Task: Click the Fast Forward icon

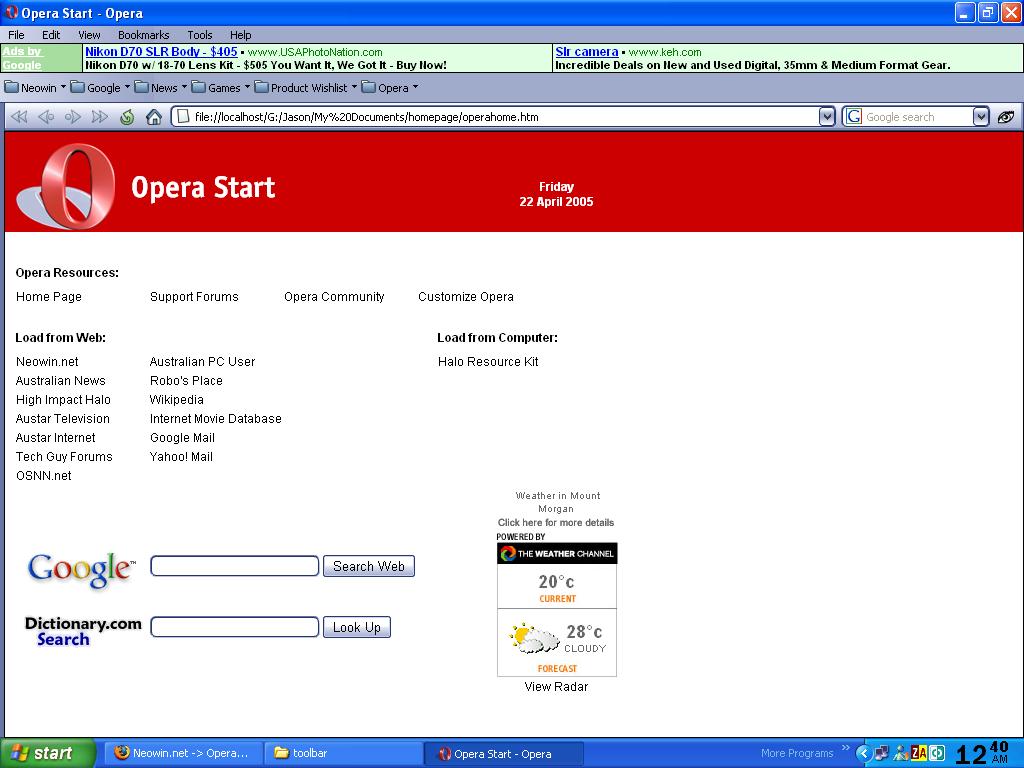Action: click(x=99, y=117)
